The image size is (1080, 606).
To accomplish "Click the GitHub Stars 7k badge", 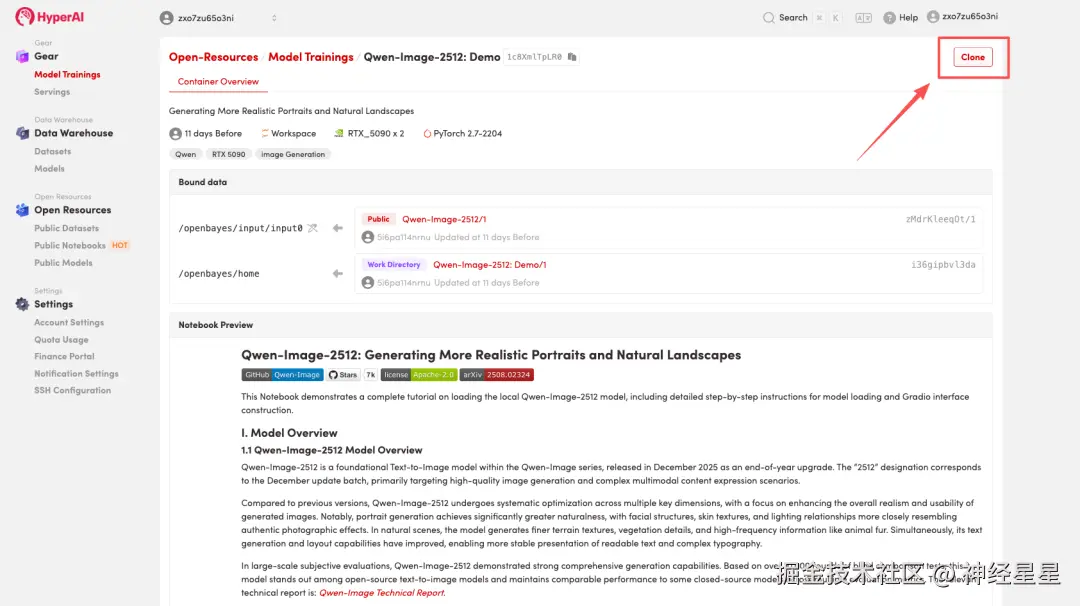I will (351, 375).
